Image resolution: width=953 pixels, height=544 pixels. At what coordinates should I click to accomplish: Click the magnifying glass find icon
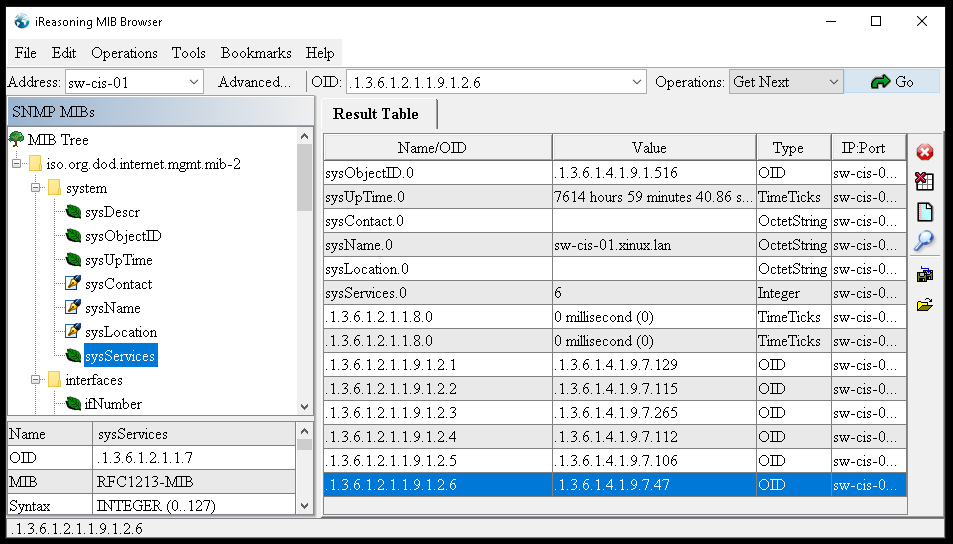coord(925,240)
